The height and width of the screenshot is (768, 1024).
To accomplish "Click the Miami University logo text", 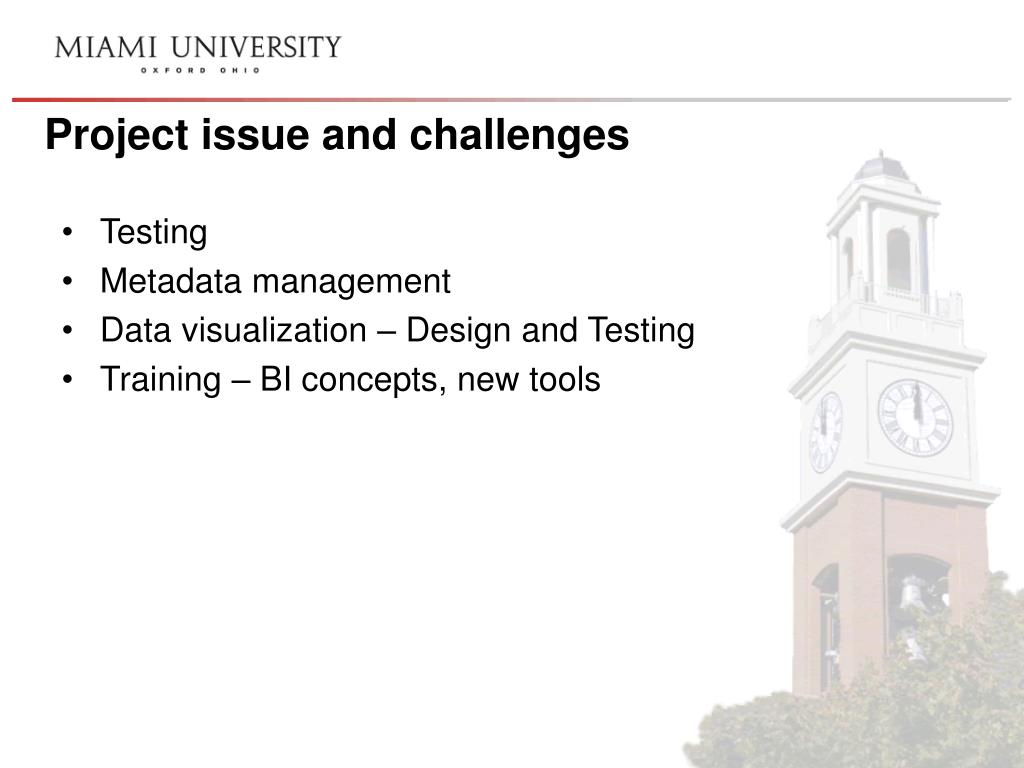I will tap(198, 48).
